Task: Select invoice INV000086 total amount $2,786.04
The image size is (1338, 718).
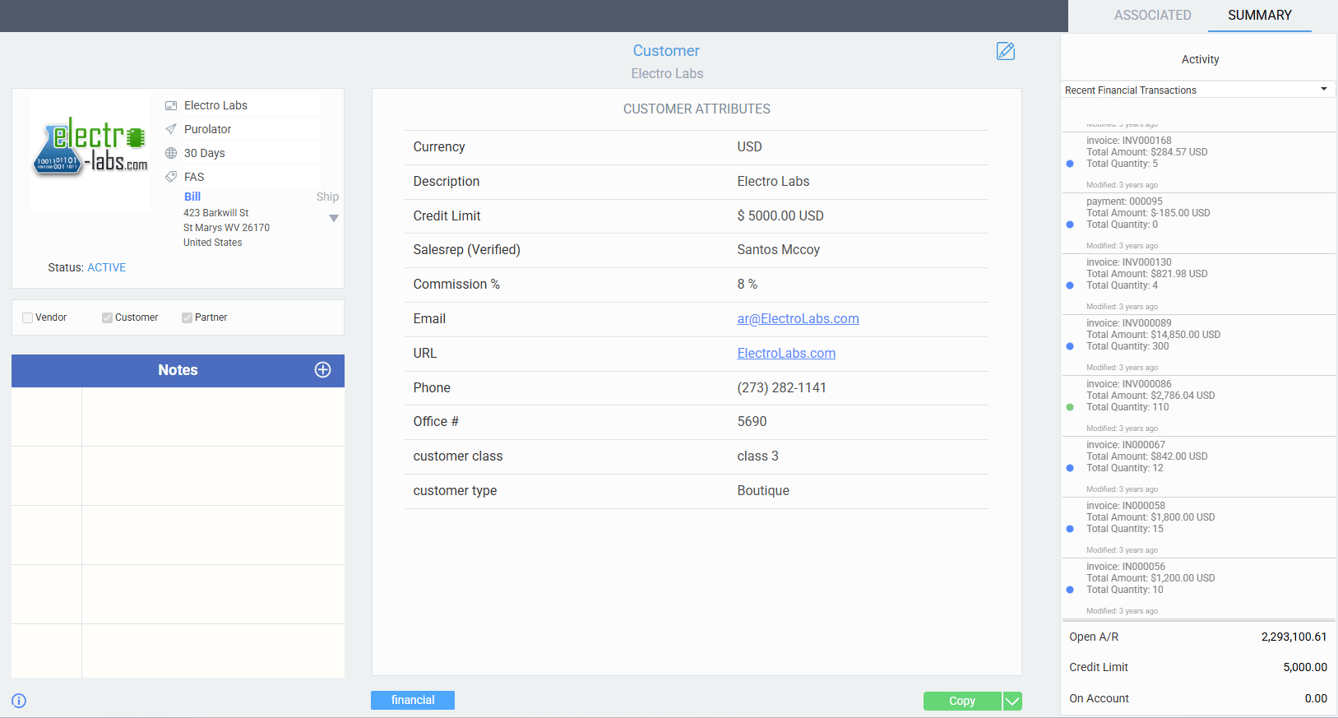Action: tap(1151, 396)
